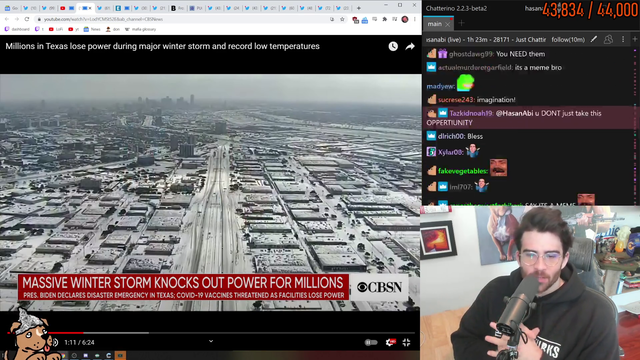Viewport: 640px width, 360px height.
Task: Click username actualmurderergarfield in chat
Action: coord(475,67)
